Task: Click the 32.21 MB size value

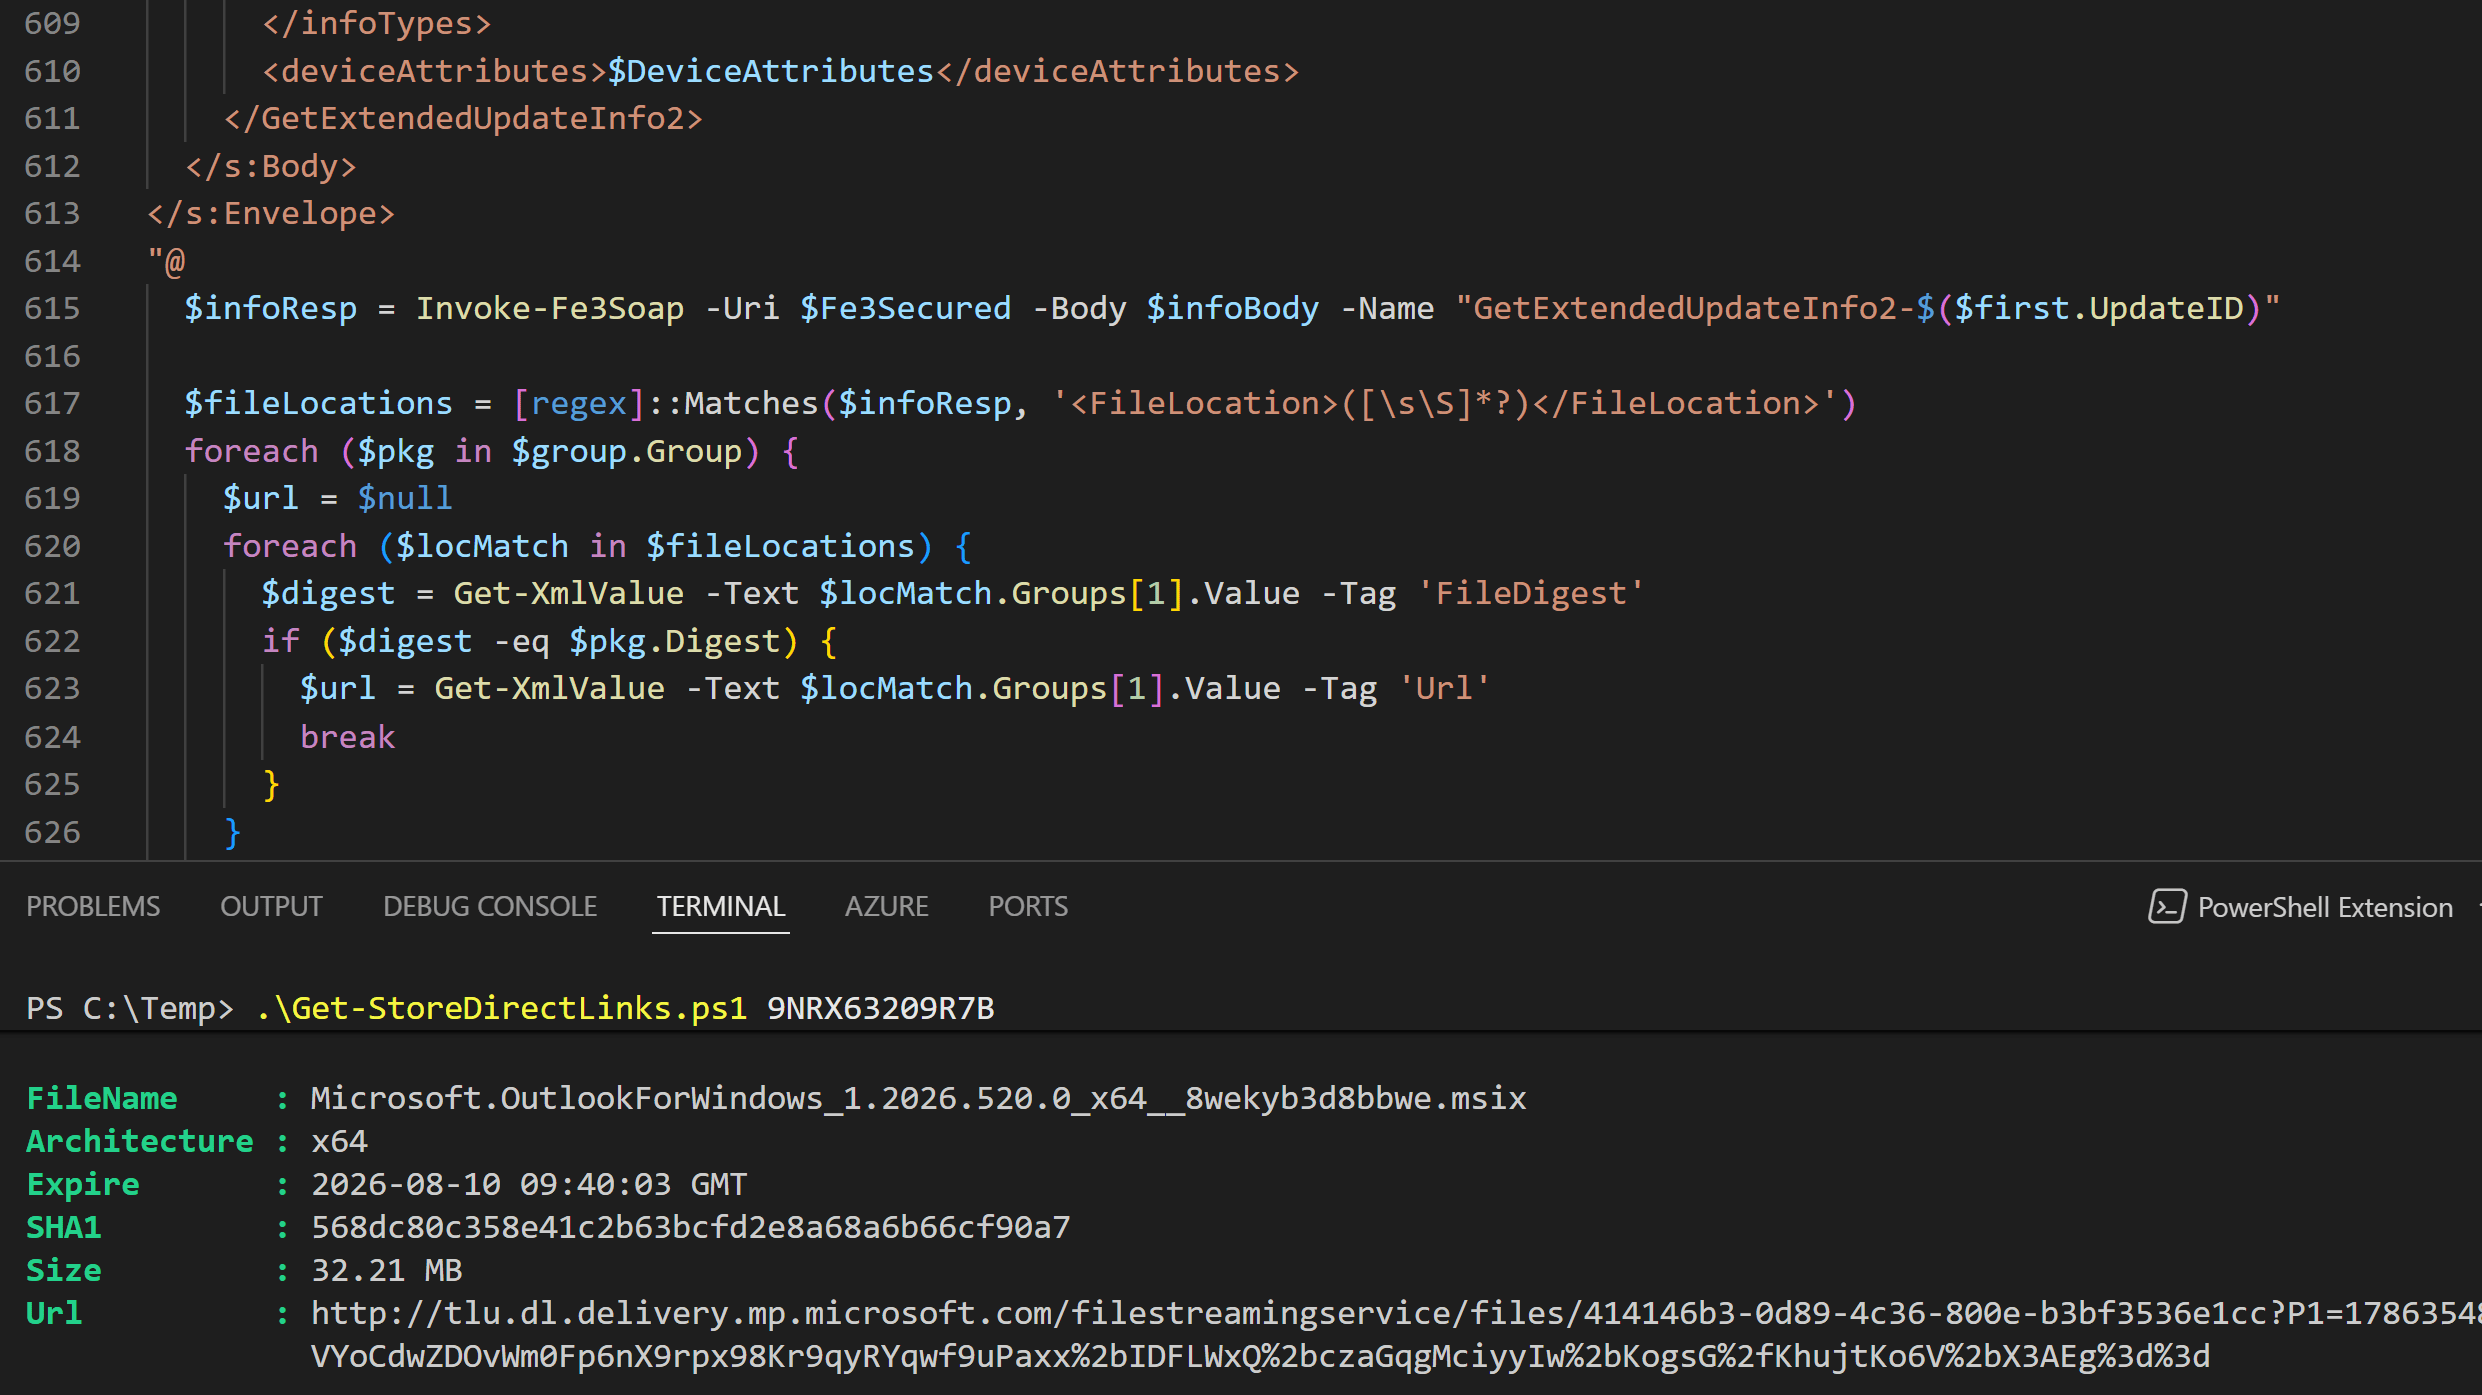Action: [386, 1270]
